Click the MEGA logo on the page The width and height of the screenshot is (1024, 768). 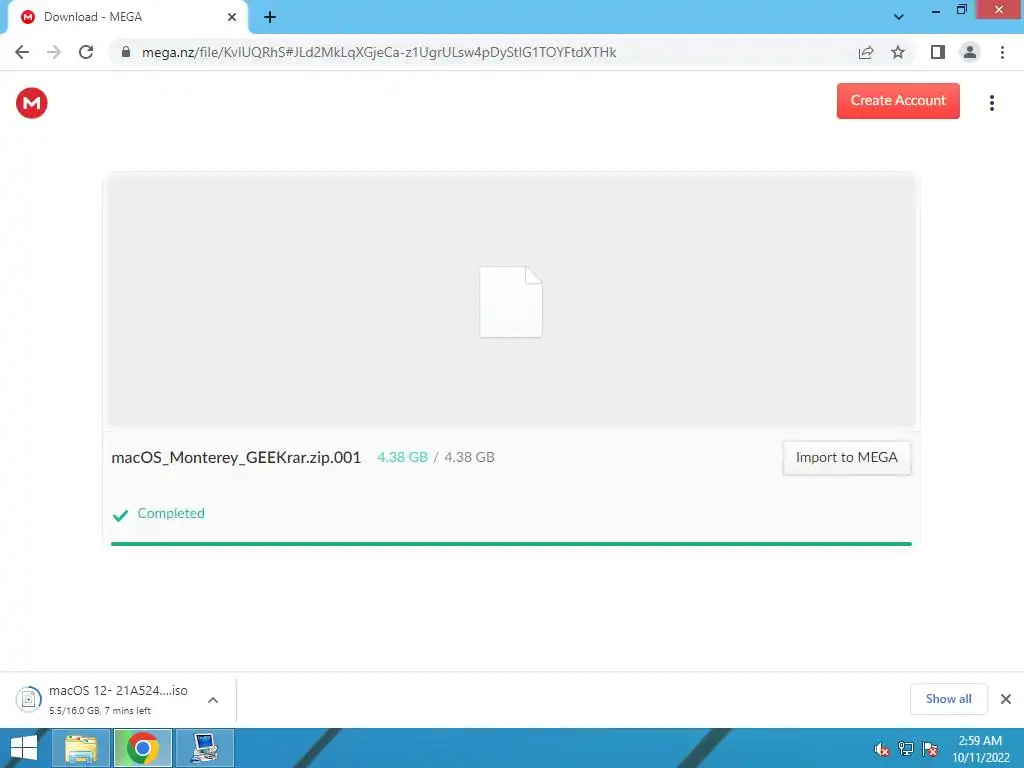point(31,103)
